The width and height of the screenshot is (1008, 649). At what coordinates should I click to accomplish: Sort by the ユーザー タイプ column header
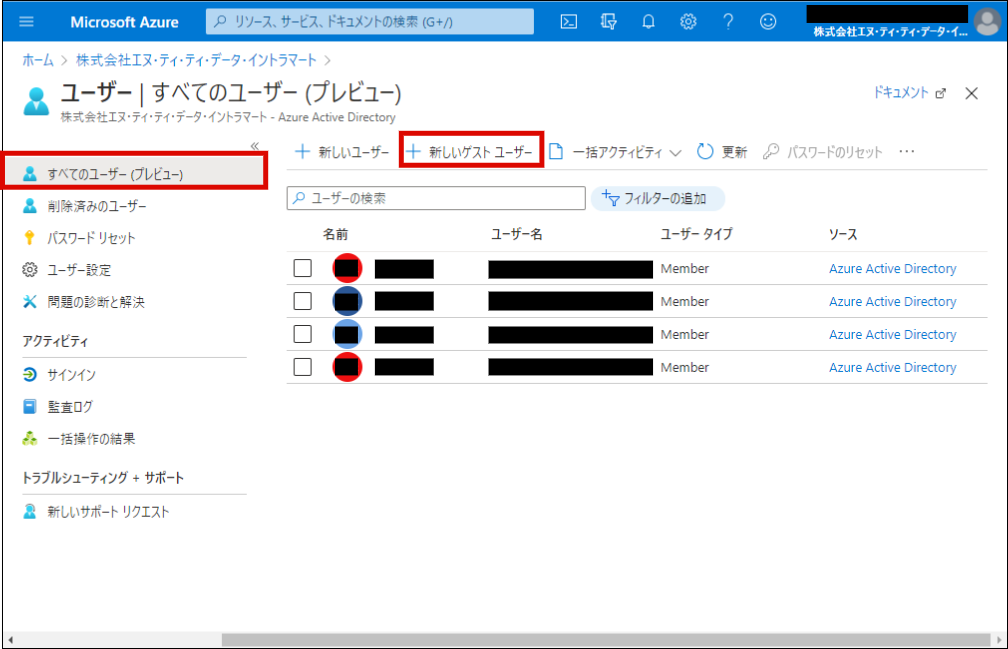[x=696, y=235]
